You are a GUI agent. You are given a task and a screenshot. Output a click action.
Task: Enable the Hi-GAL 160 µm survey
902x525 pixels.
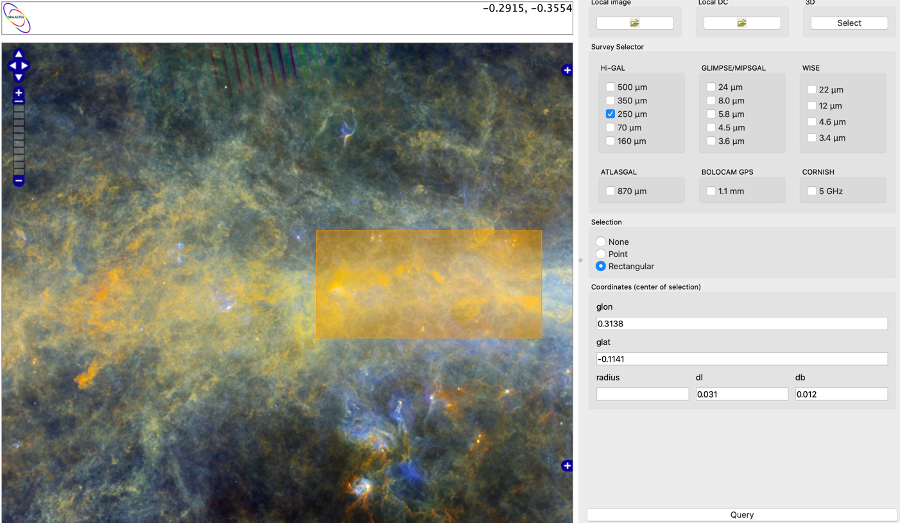point(610,141)
